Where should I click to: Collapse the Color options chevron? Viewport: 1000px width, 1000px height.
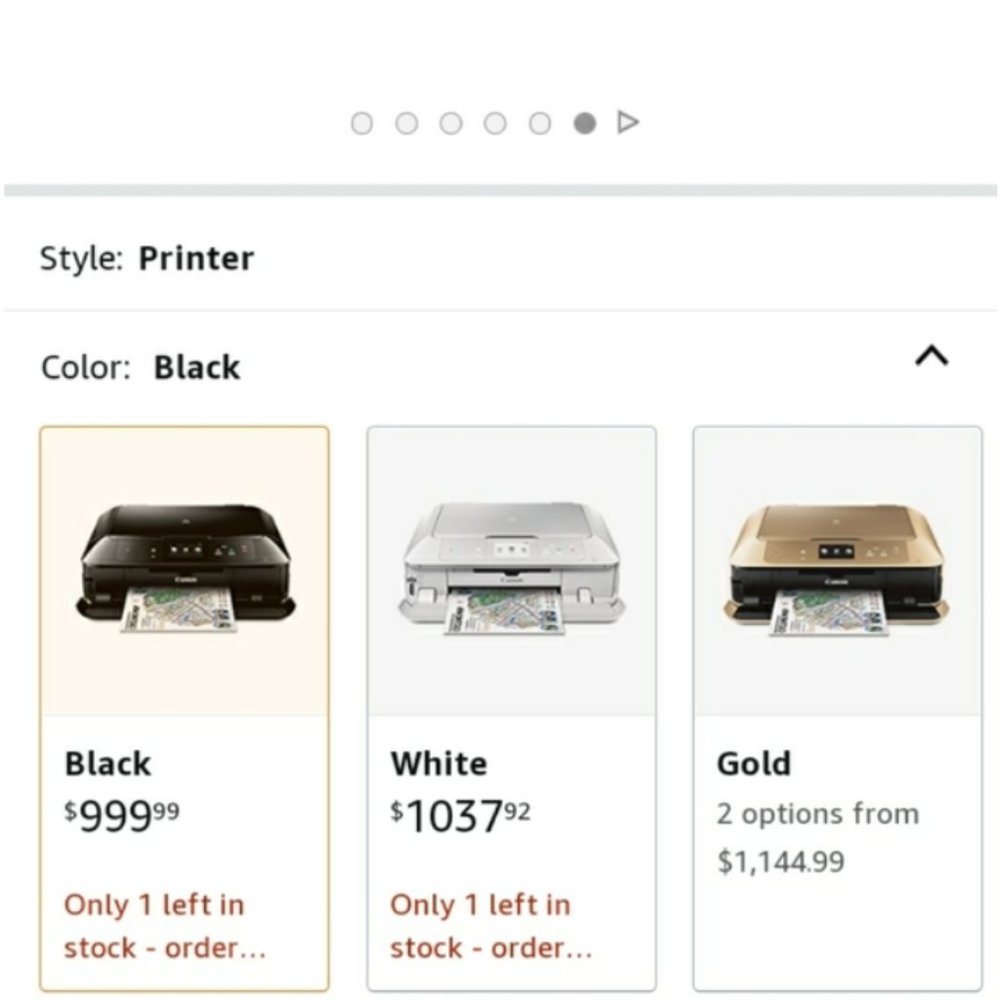[931, 357]
